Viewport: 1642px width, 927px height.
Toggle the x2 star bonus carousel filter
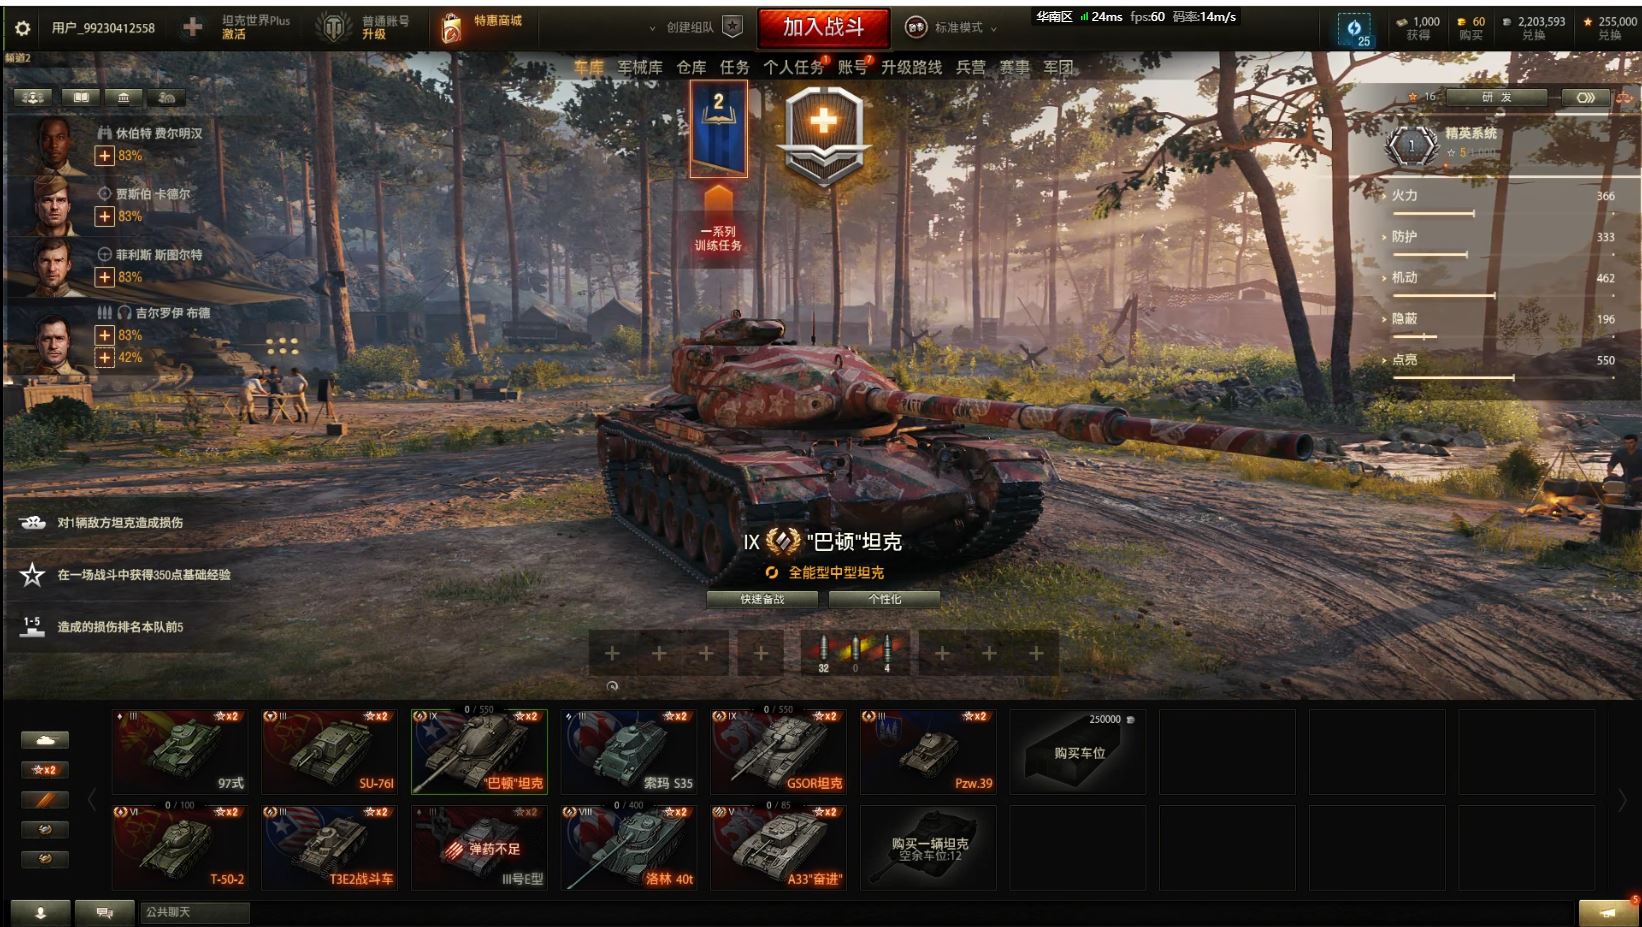pos(45,770)
